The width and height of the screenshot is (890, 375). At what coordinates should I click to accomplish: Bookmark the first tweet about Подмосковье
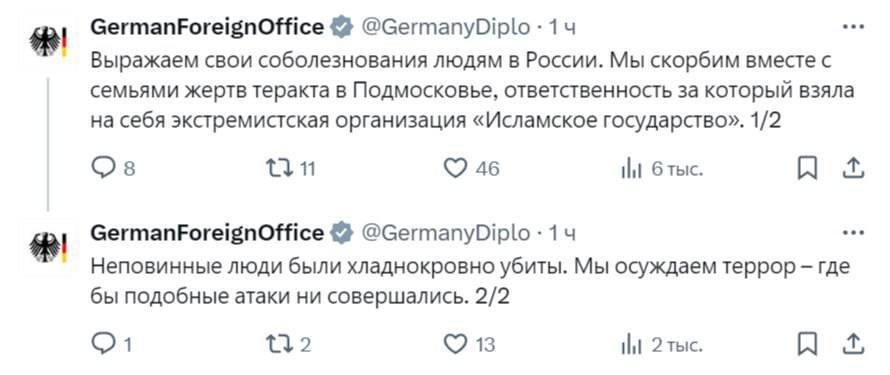pos(807,168)
